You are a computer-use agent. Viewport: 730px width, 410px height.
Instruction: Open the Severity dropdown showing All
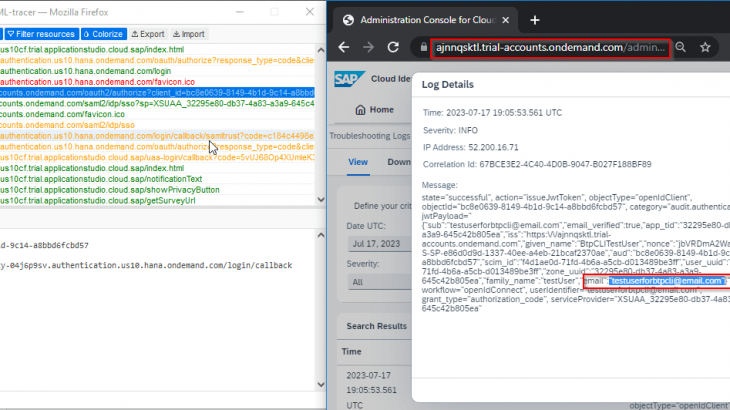380,282
